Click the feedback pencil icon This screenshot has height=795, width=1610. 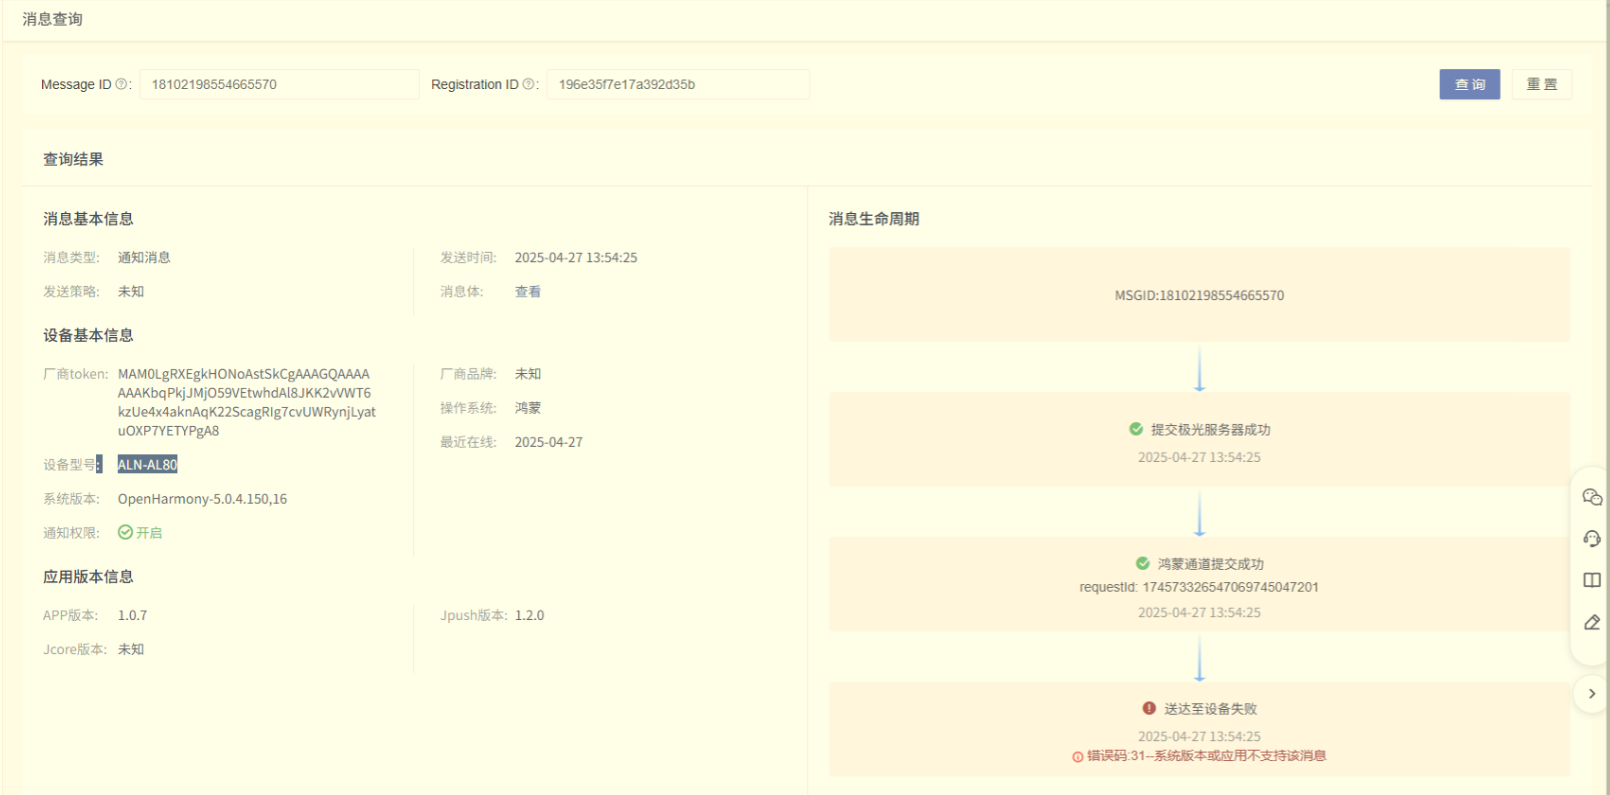tap(1592, 622)
